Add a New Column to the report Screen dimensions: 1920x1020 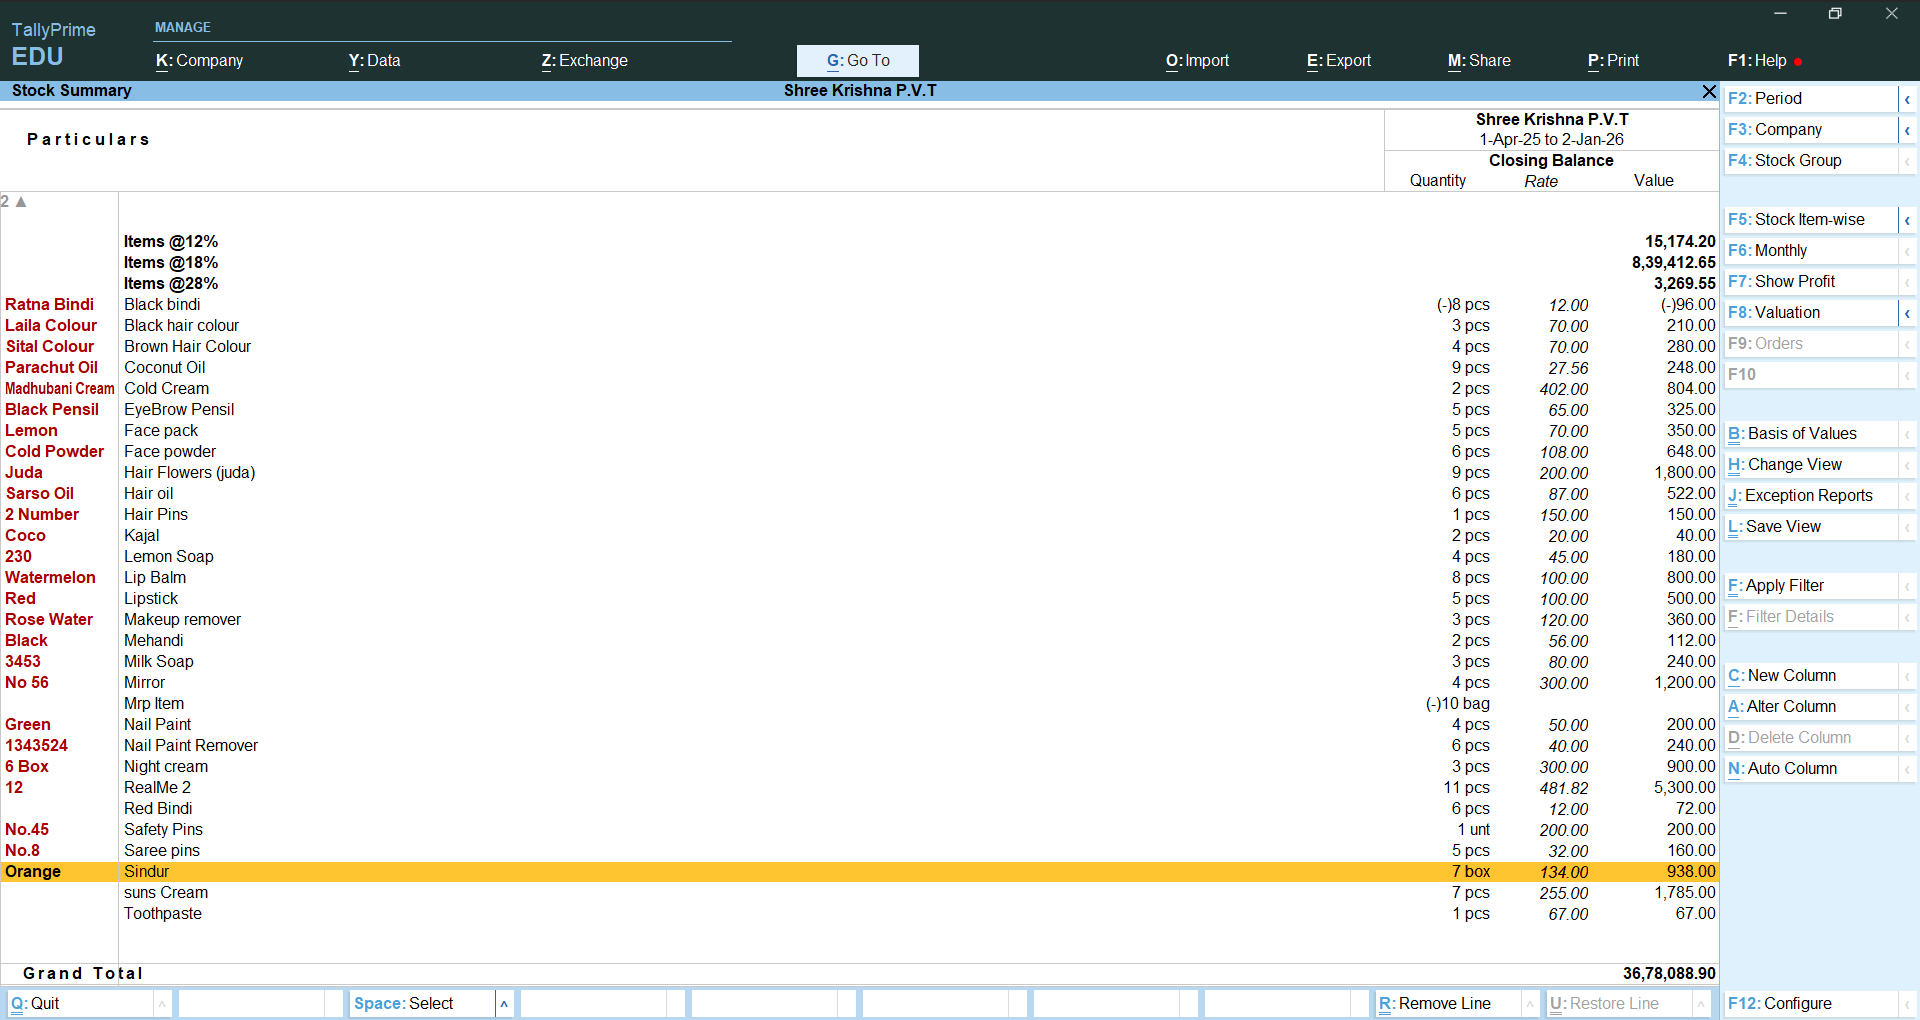[x=1810, y=676]
